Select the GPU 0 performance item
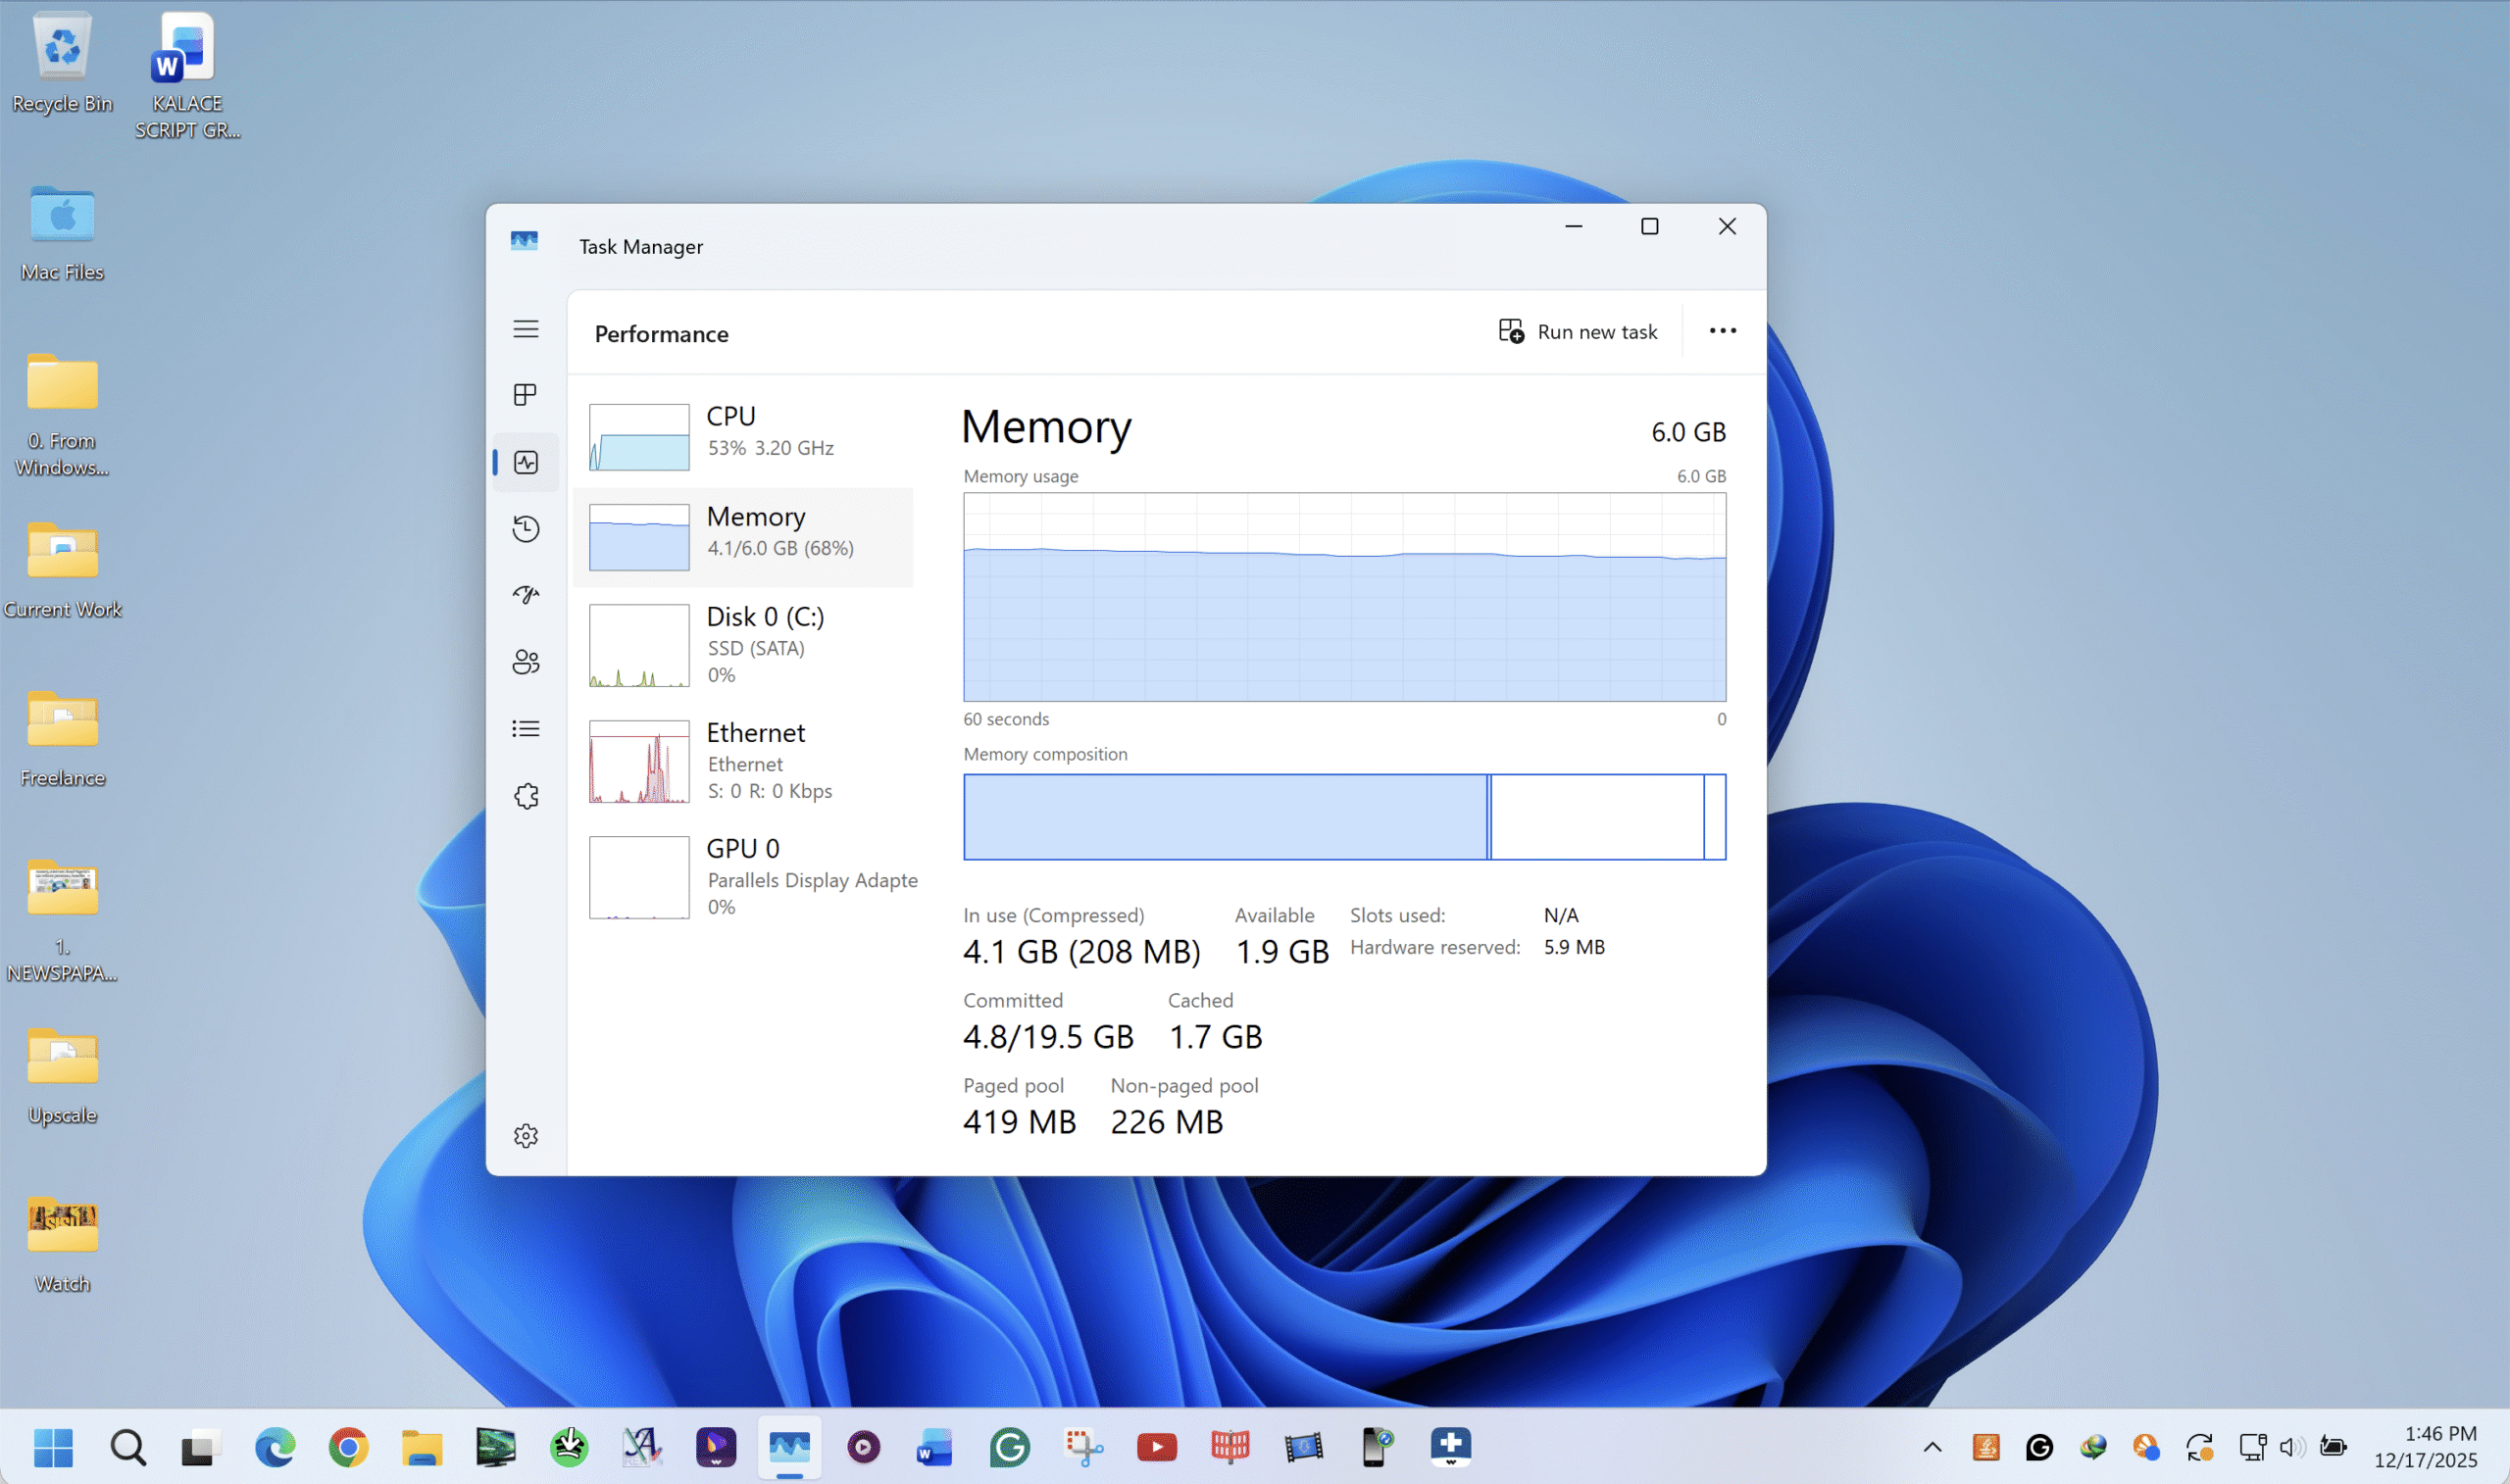Image resolution: width=2510 pixels, height=1484 pixels. point(744,877)
